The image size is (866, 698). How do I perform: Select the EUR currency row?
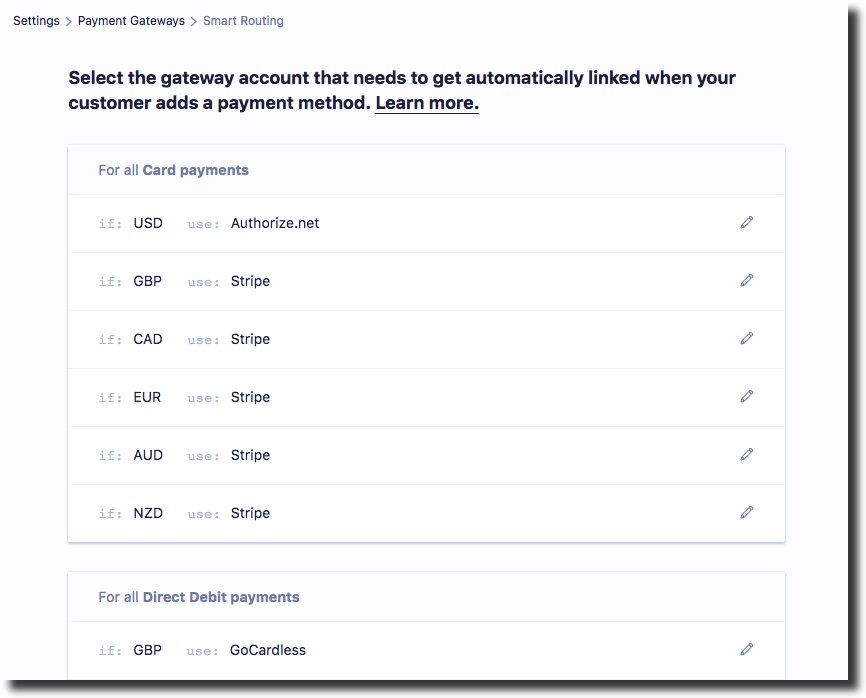click(426, 398)
